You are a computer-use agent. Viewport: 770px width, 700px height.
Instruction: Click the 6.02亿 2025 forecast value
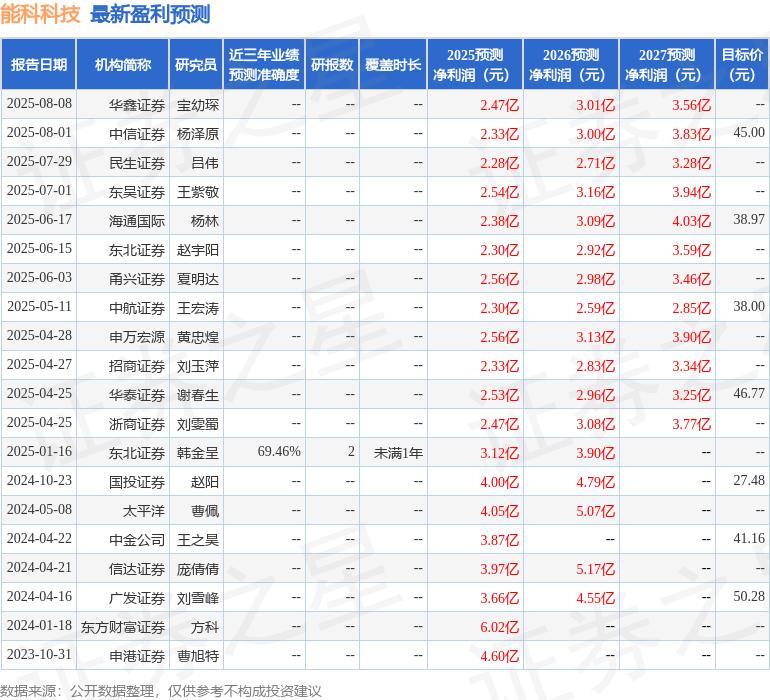click(x=499, y=627)
